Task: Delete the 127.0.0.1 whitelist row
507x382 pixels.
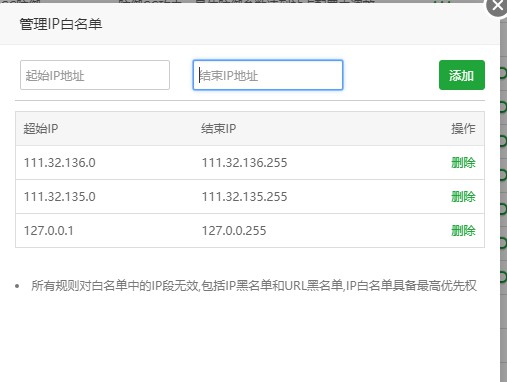Action: (x=463, y=231)
